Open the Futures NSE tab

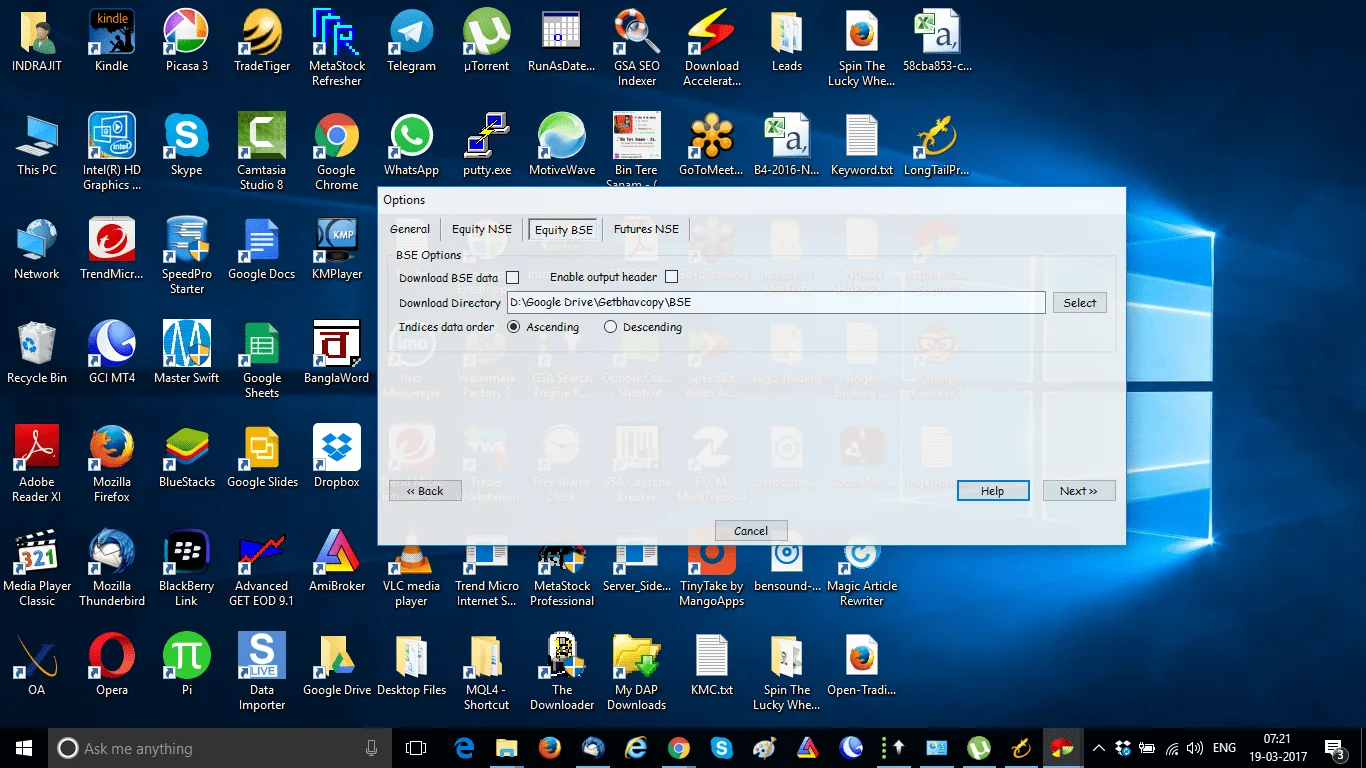pyautogui.click(x=645, y=229)
